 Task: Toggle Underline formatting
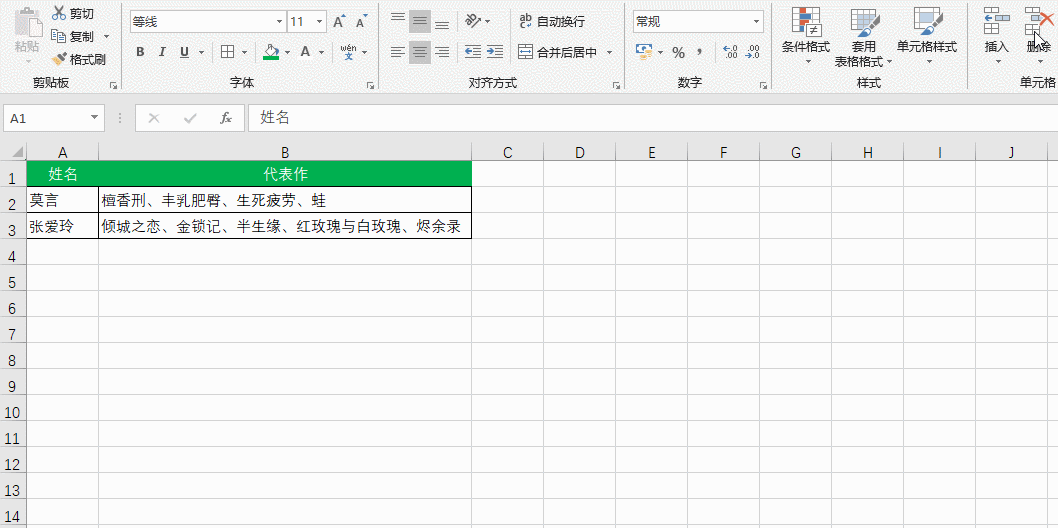184,52
